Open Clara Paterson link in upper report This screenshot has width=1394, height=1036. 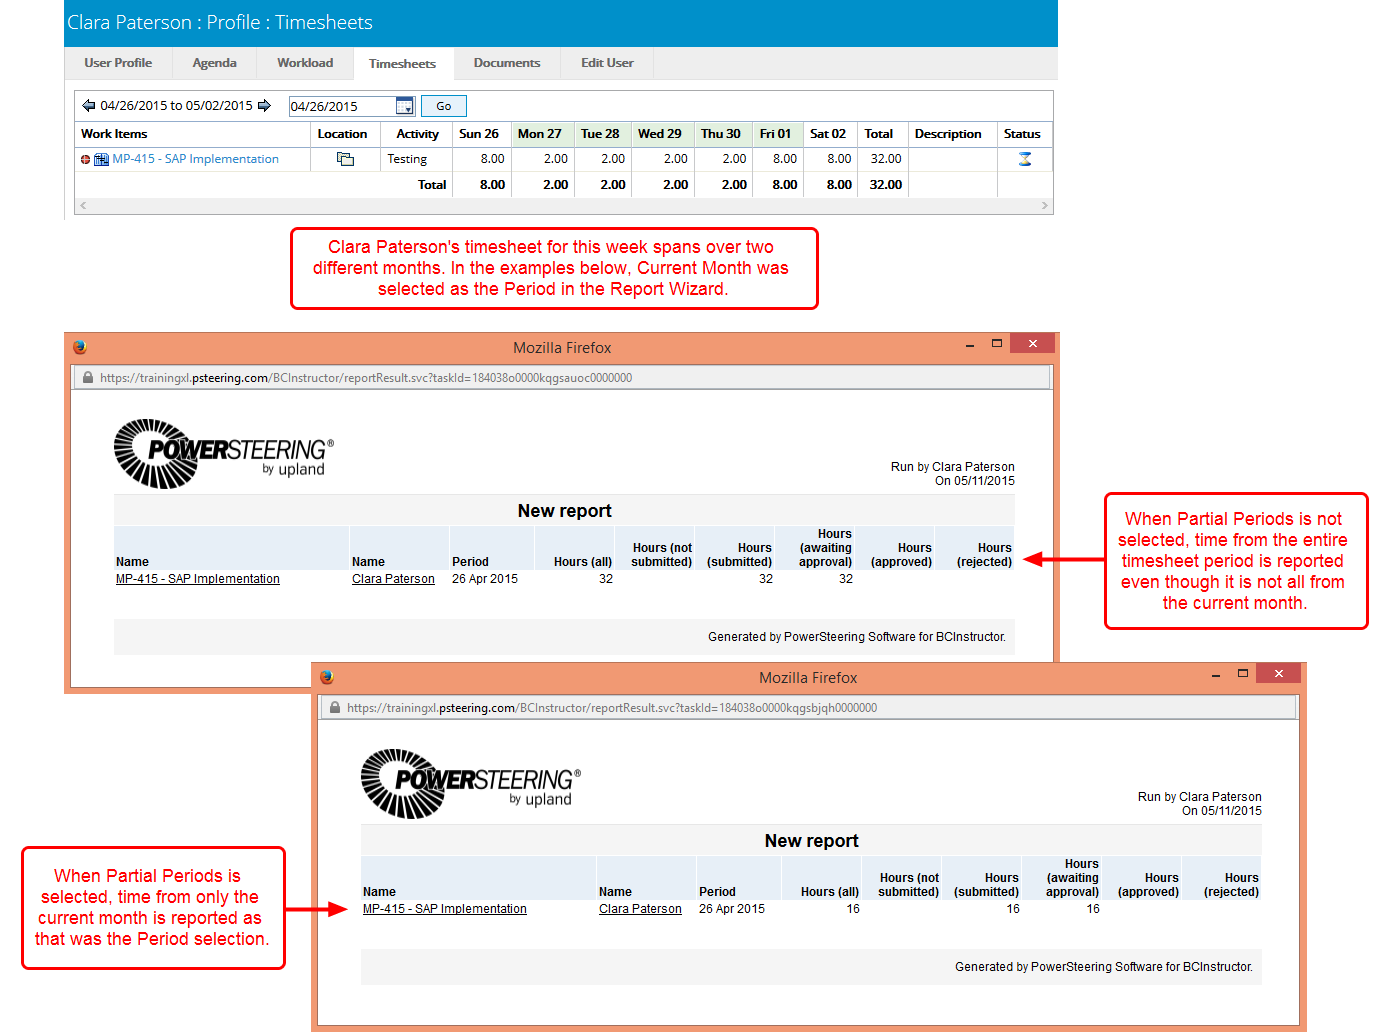(x=393, y=579)
